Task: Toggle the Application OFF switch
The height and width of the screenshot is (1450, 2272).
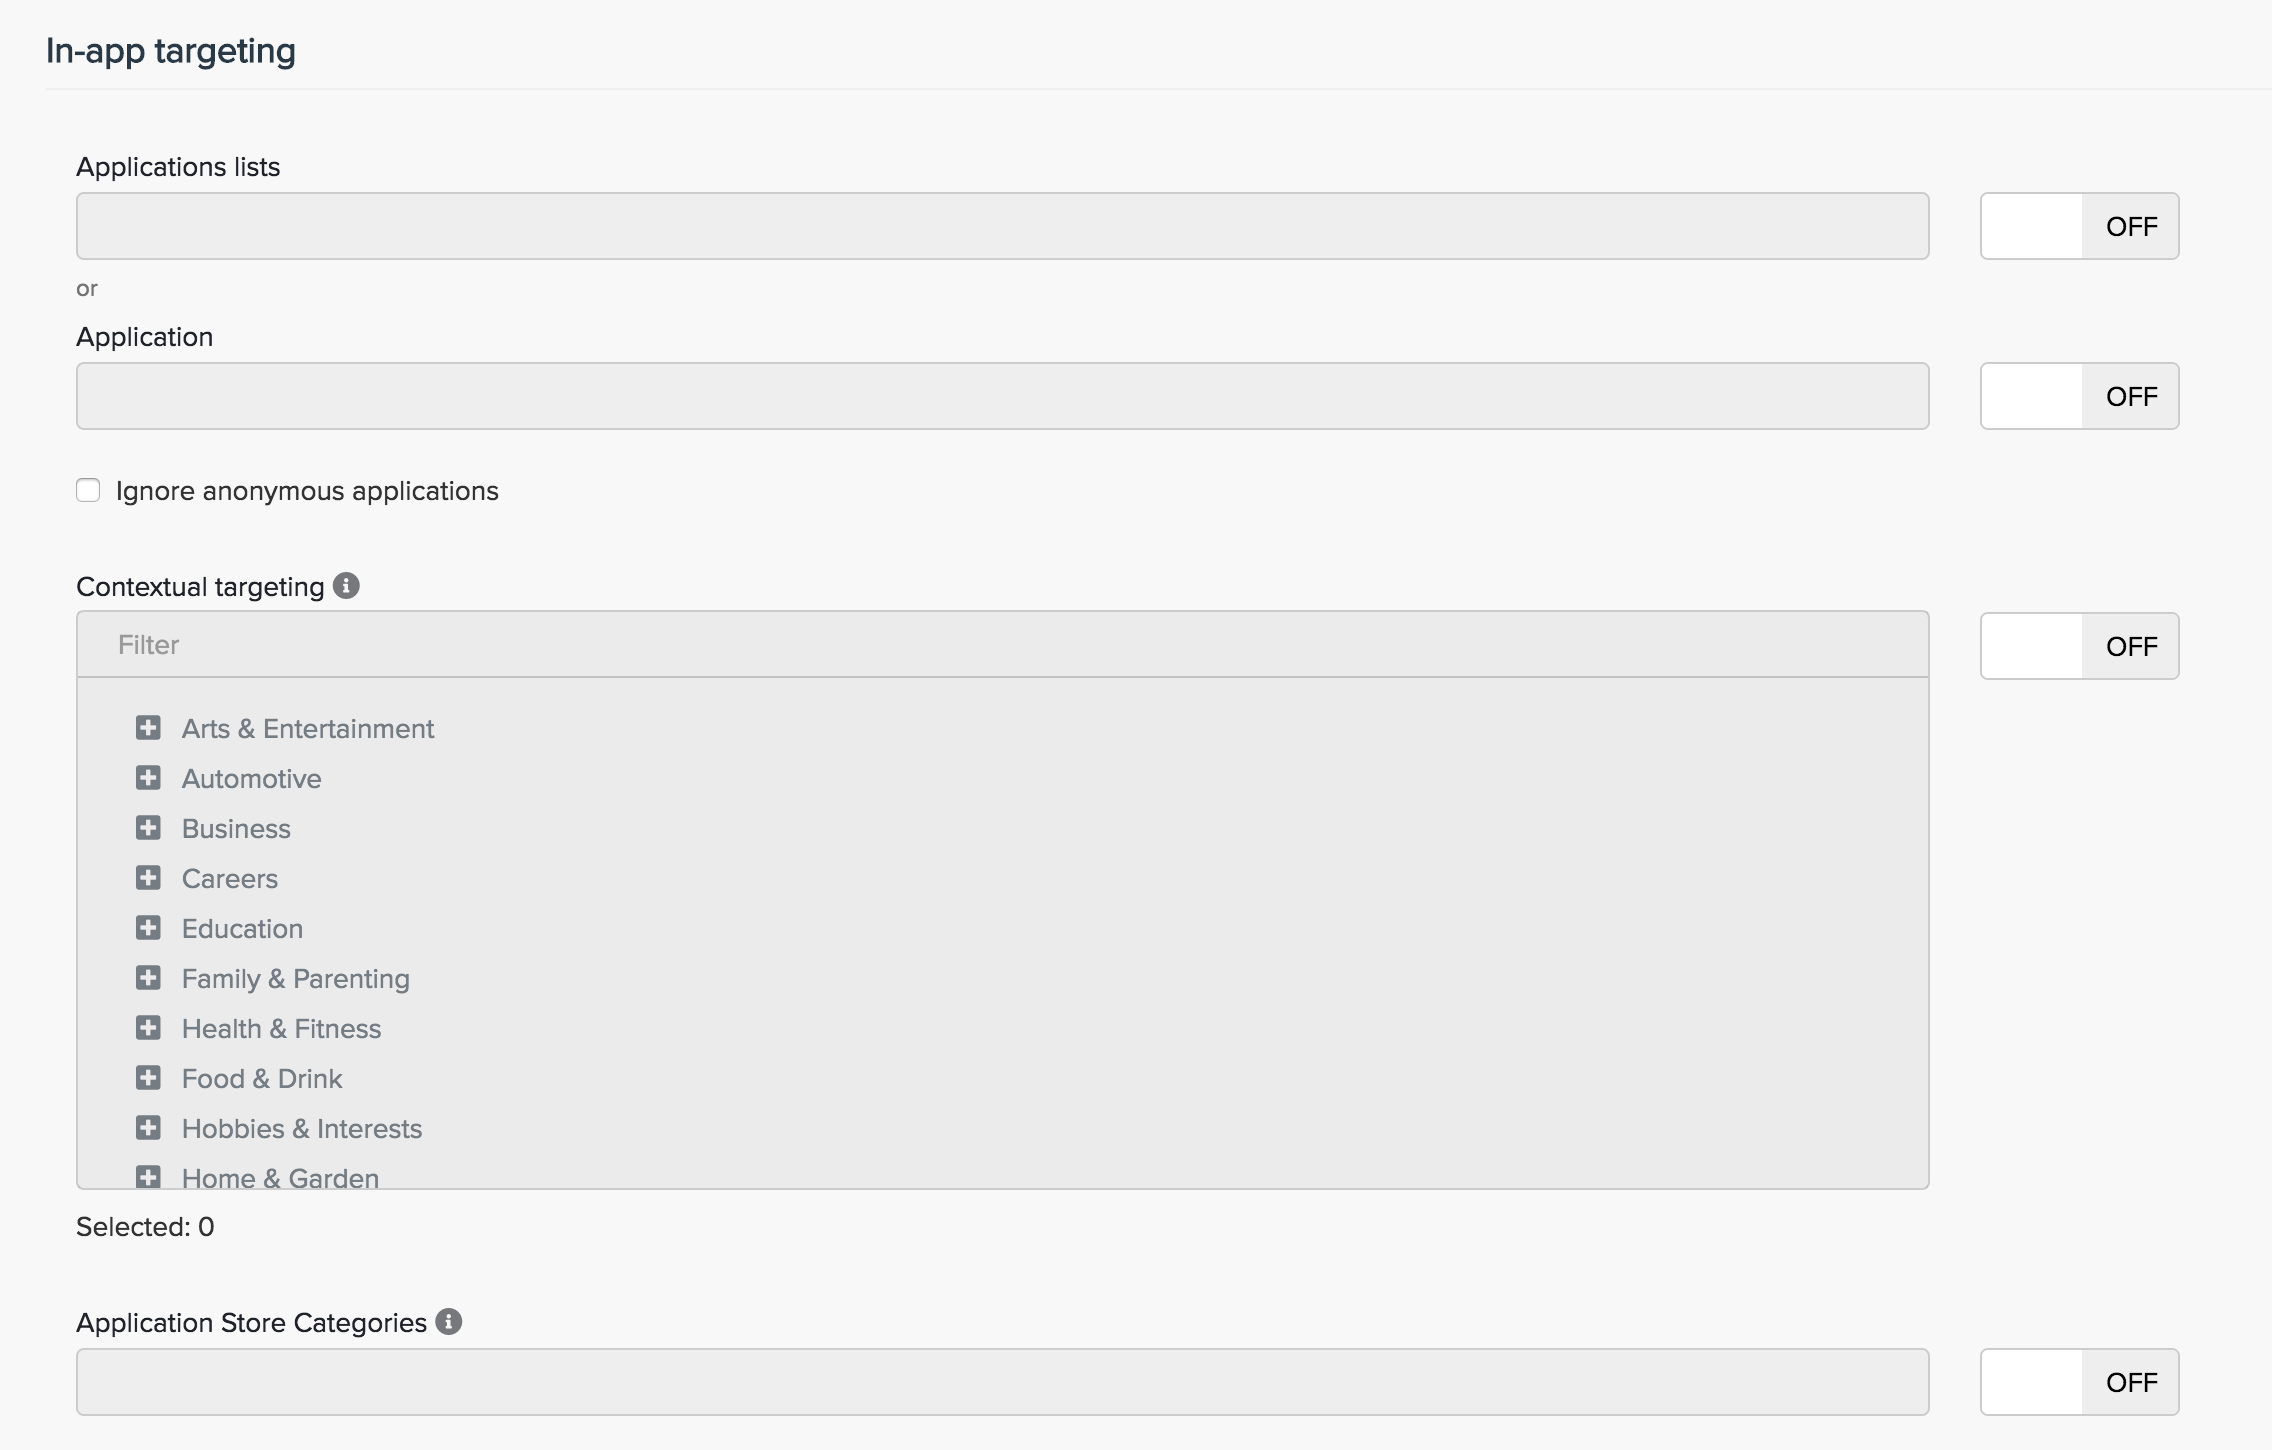Action: (x=2079, y=396)
